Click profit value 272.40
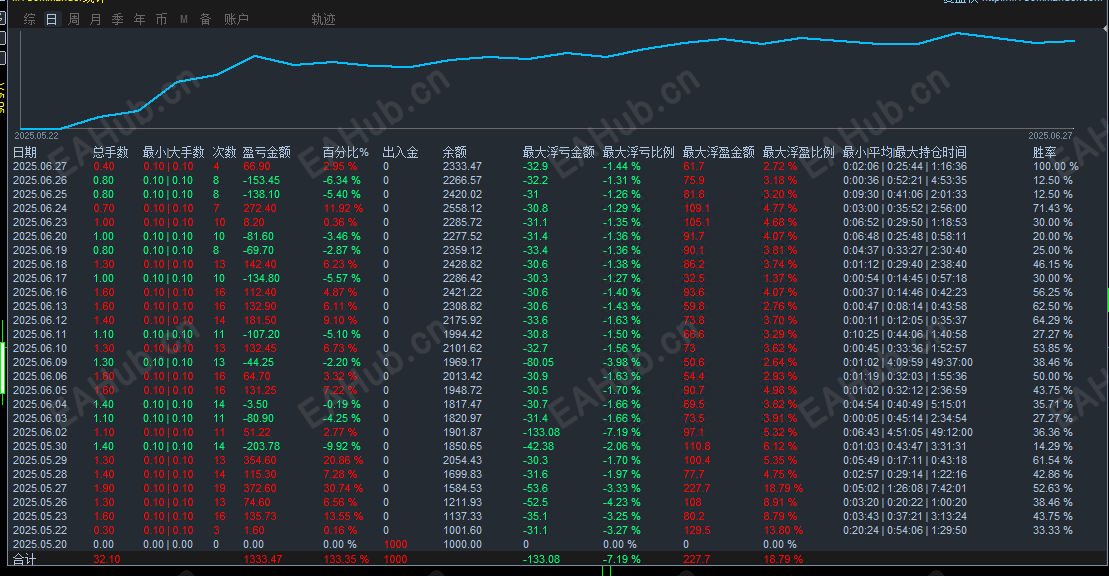1109x576 pixels. [260, 209]
